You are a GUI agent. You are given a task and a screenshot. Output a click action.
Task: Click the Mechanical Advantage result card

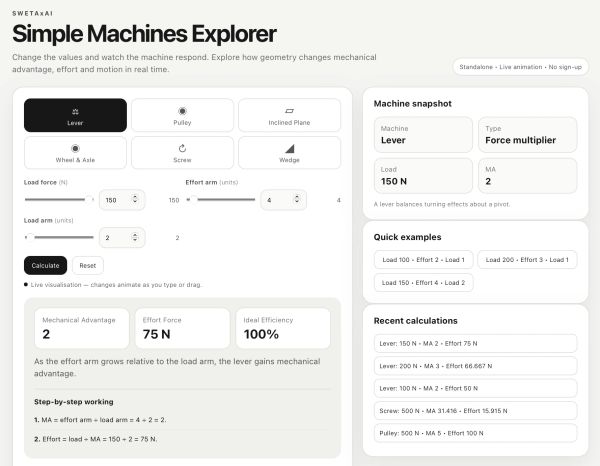[82, 328]
